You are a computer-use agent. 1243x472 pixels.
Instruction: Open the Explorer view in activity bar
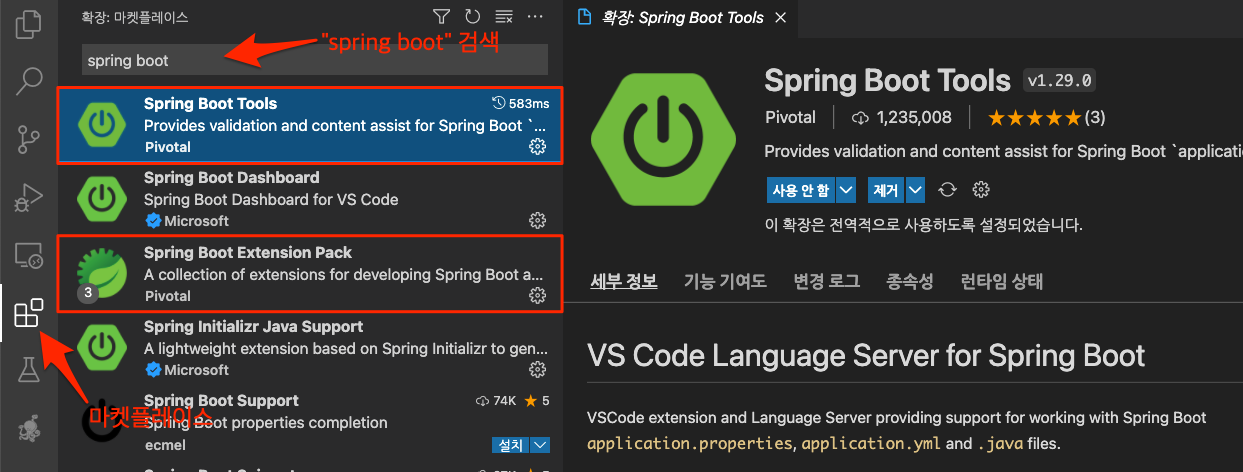(x=29, y=22)
